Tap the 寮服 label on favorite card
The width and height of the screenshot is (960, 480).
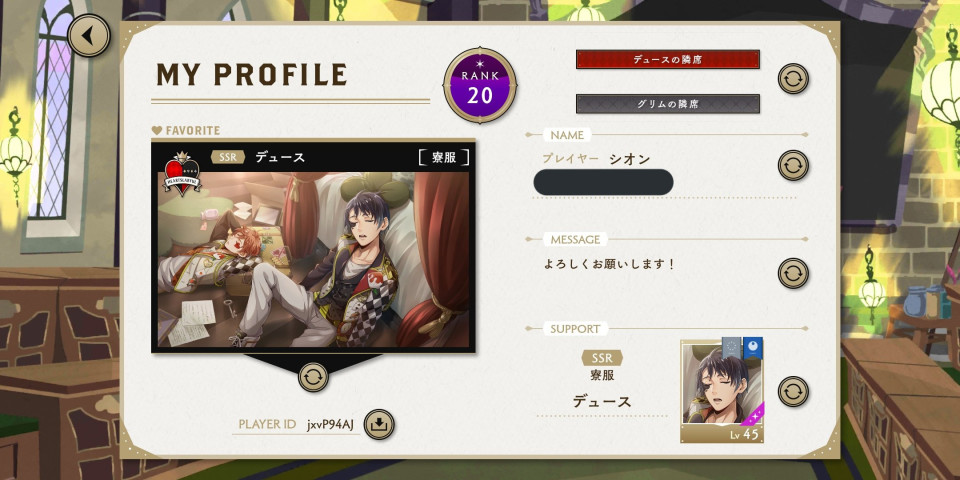tap(444, 157)
